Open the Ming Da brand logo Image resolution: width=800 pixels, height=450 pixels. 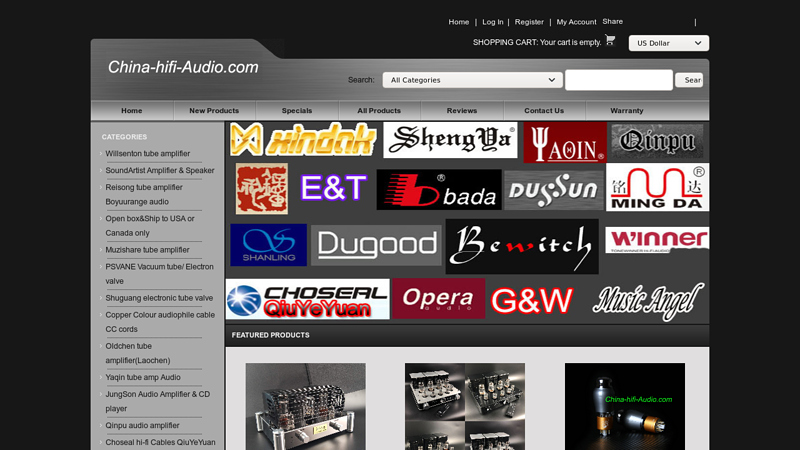point(657,187)
